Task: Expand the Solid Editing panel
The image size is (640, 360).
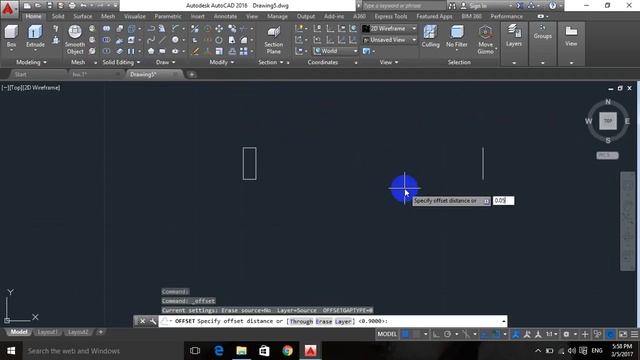Action: click(121, 62)
